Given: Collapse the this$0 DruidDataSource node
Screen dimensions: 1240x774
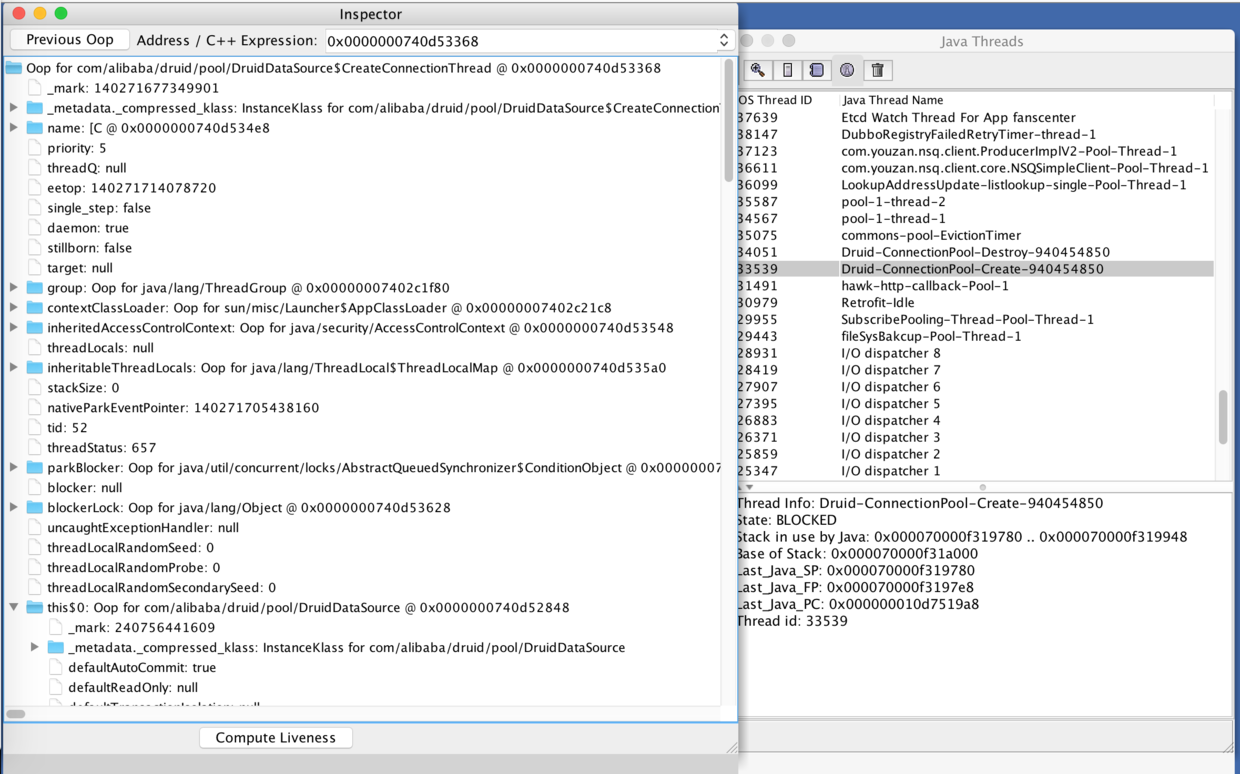Looking at the screenshot, I should pyautogui.click(x=14, y=607).
